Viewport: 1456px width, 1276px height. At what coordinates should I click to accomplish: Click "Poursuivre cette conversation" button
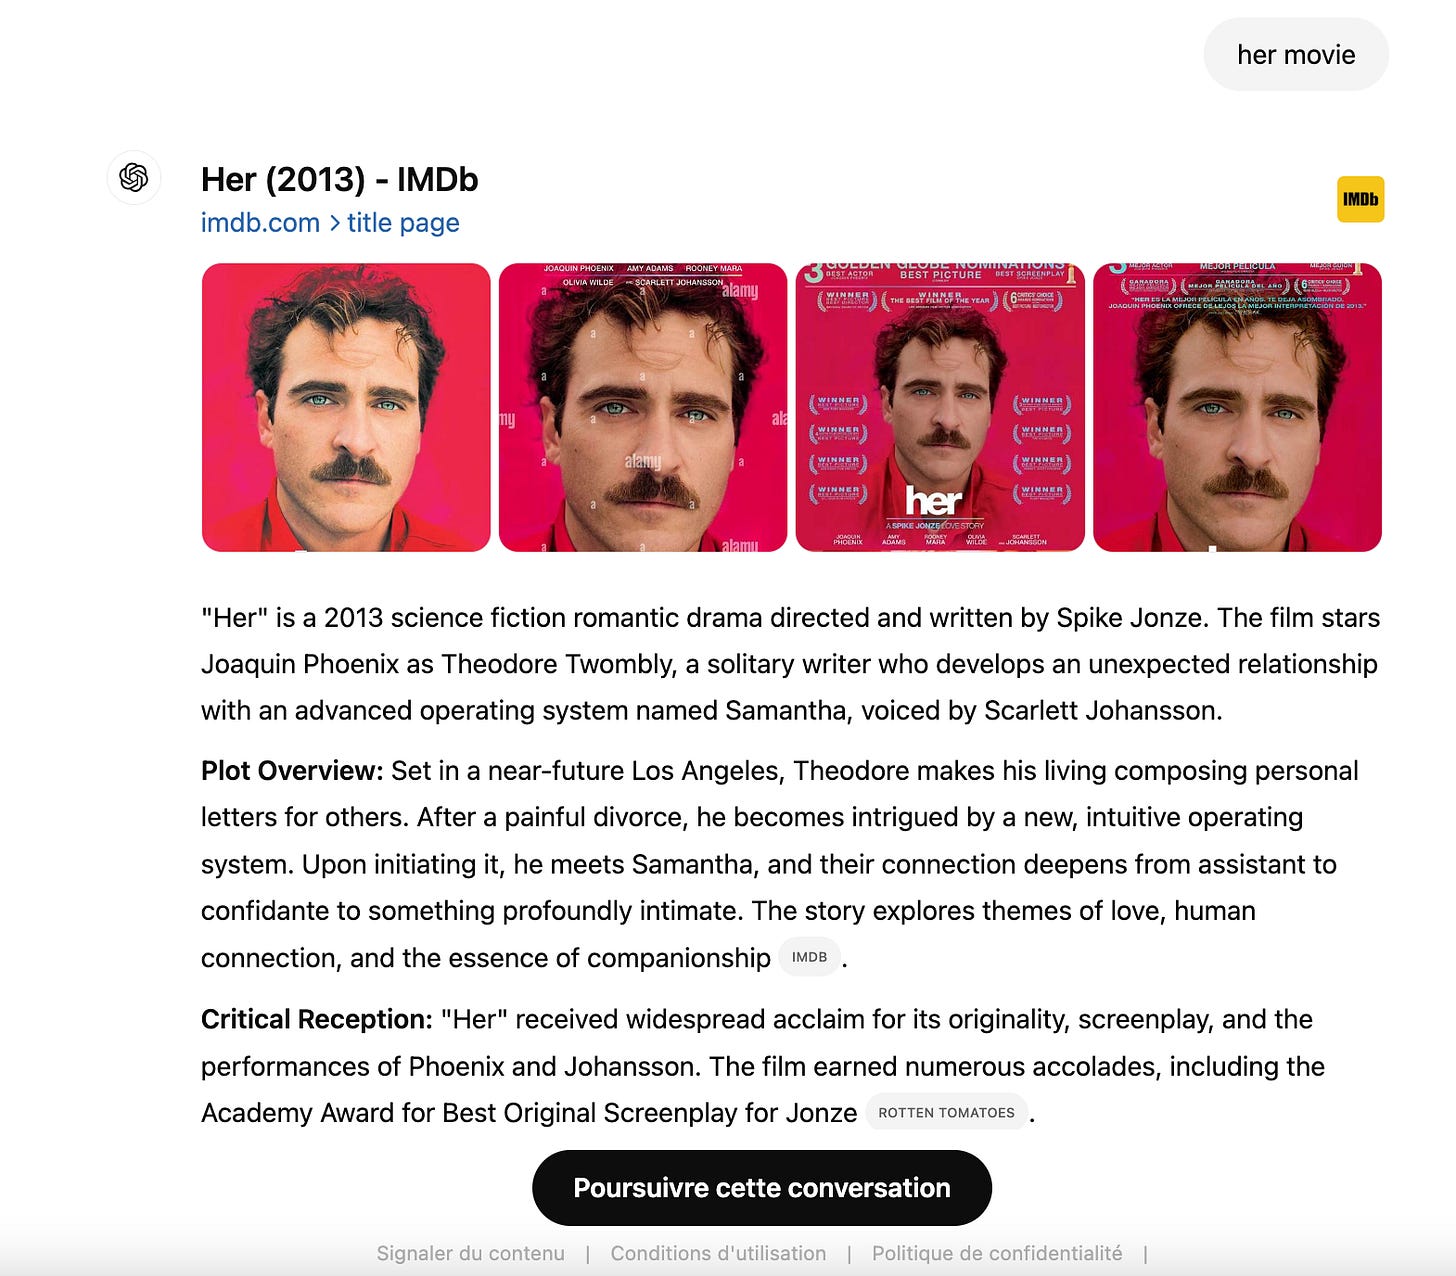(x=762, y=1188)
